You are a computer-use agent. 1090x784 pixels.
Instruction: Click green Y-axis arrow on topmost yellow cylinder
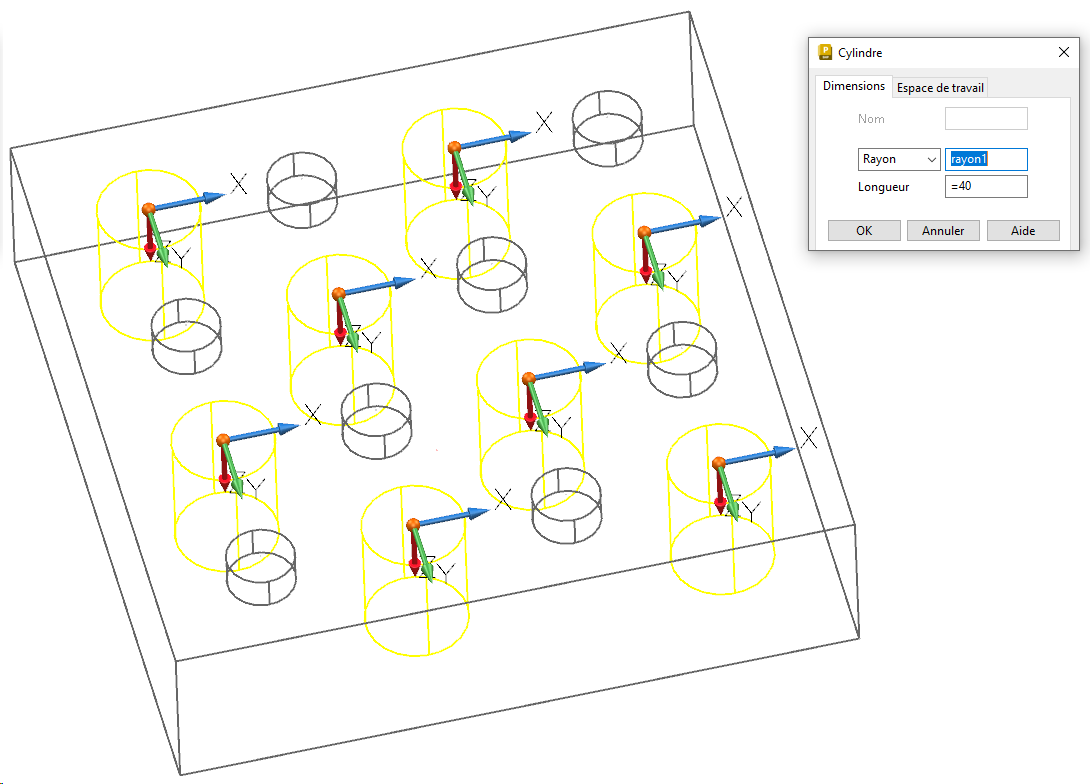pyautogui.click(x=465, y=174)
